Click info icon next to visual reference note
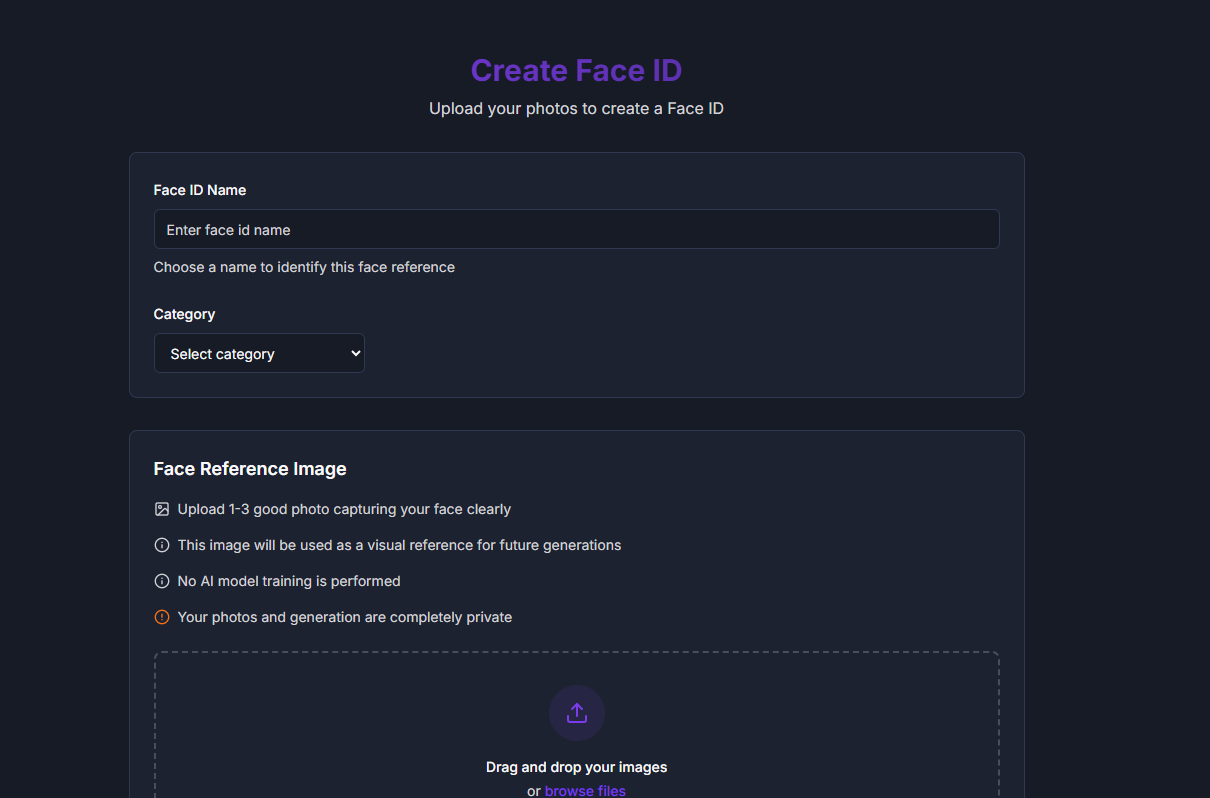The height and width of the screenshot is (798, 1210). click(x=162, y=545)
